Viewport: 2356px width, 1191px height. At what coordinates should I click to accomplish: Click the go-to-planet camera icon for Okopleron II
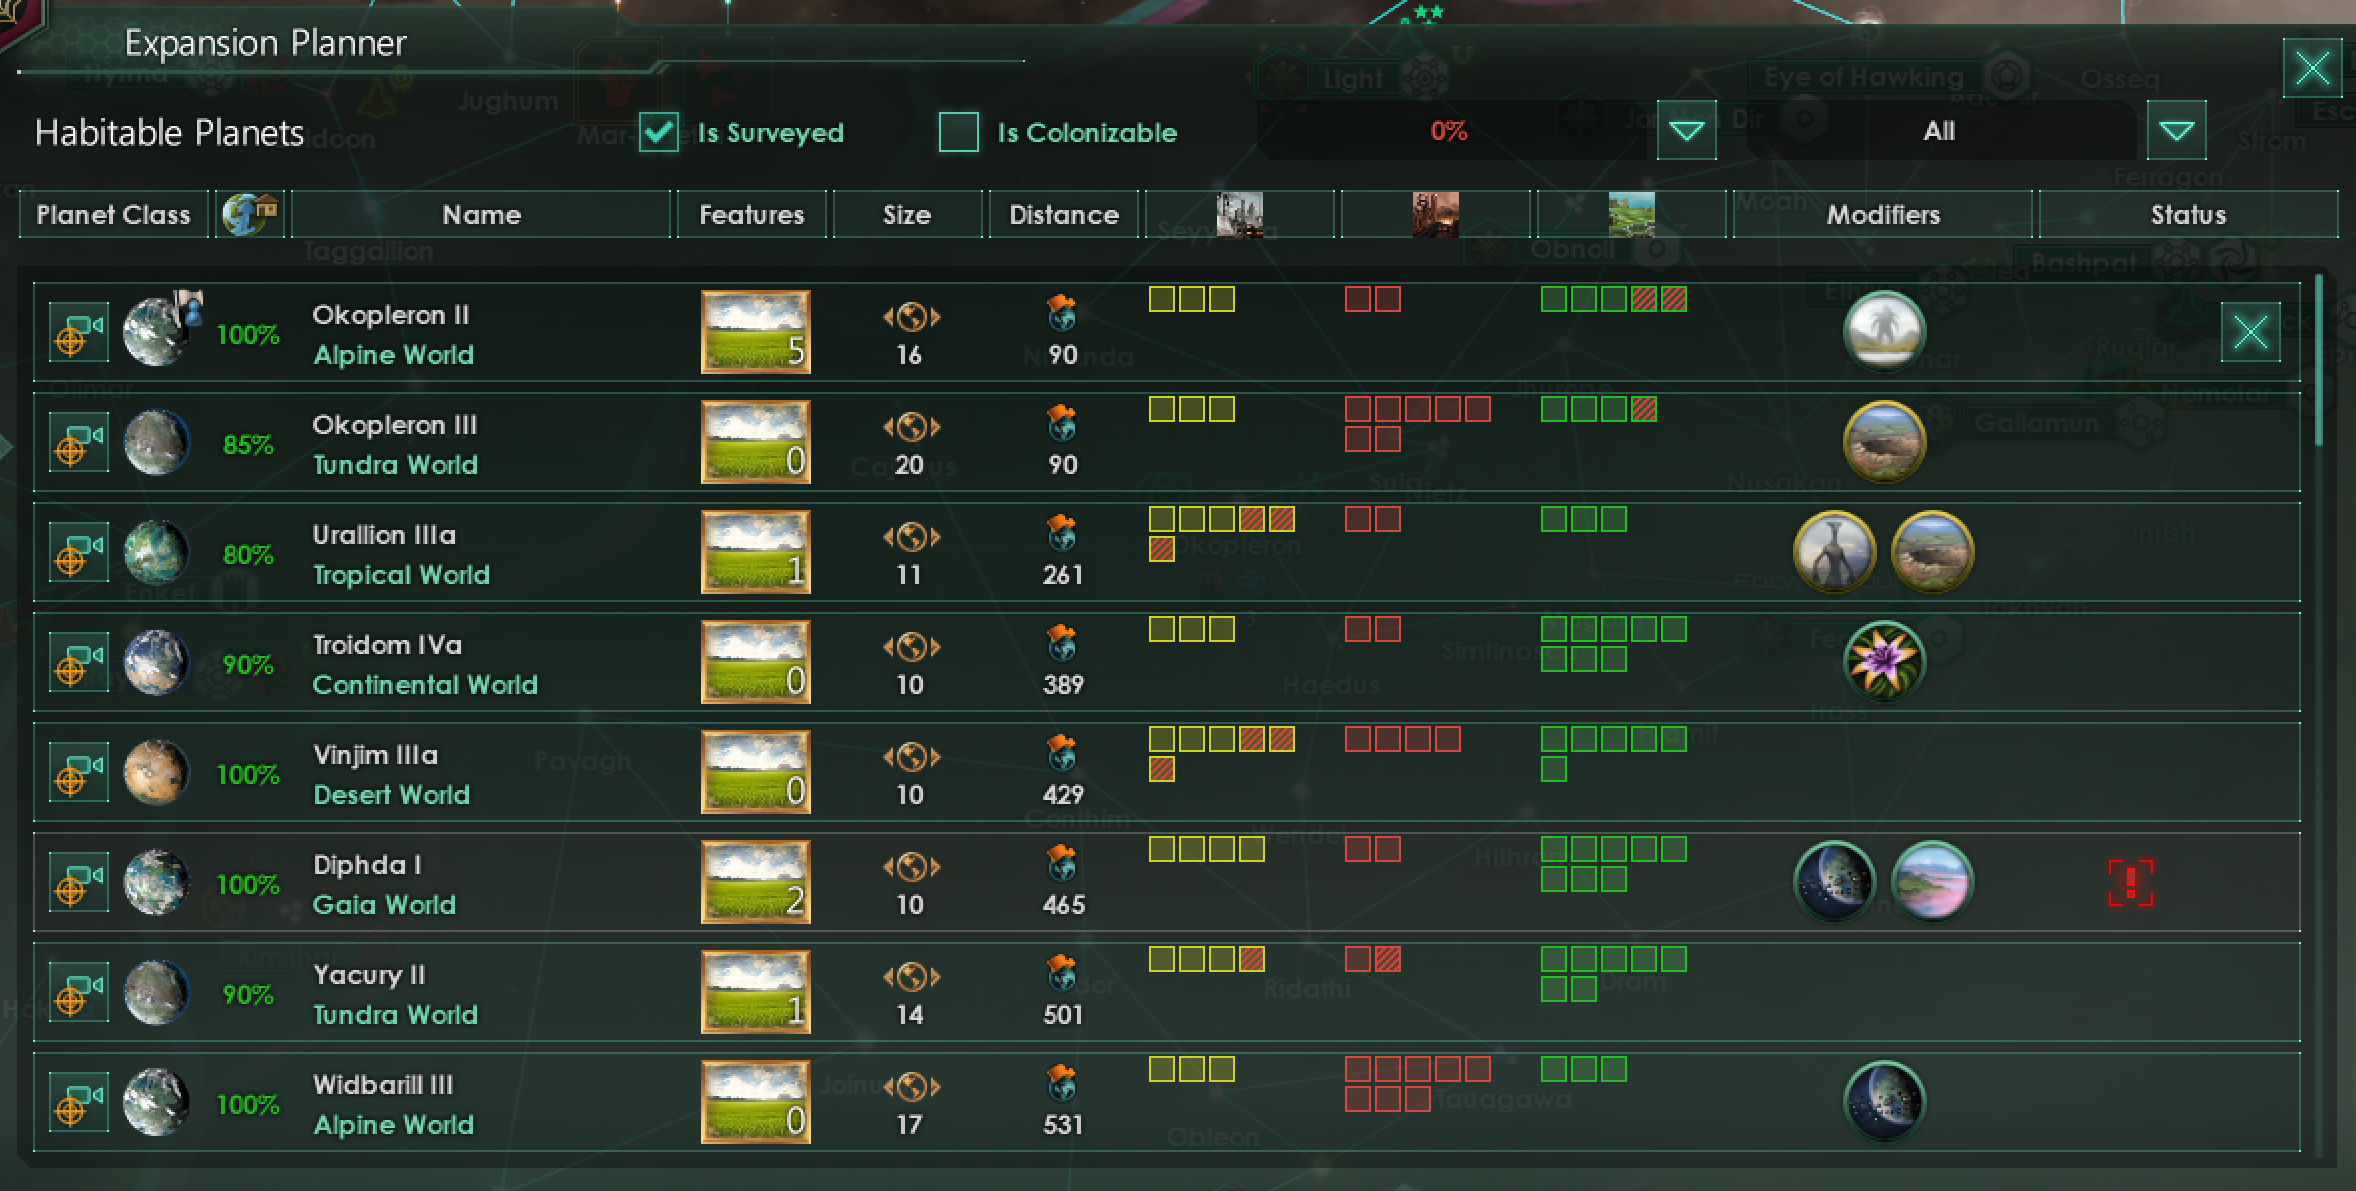[78, 331]
